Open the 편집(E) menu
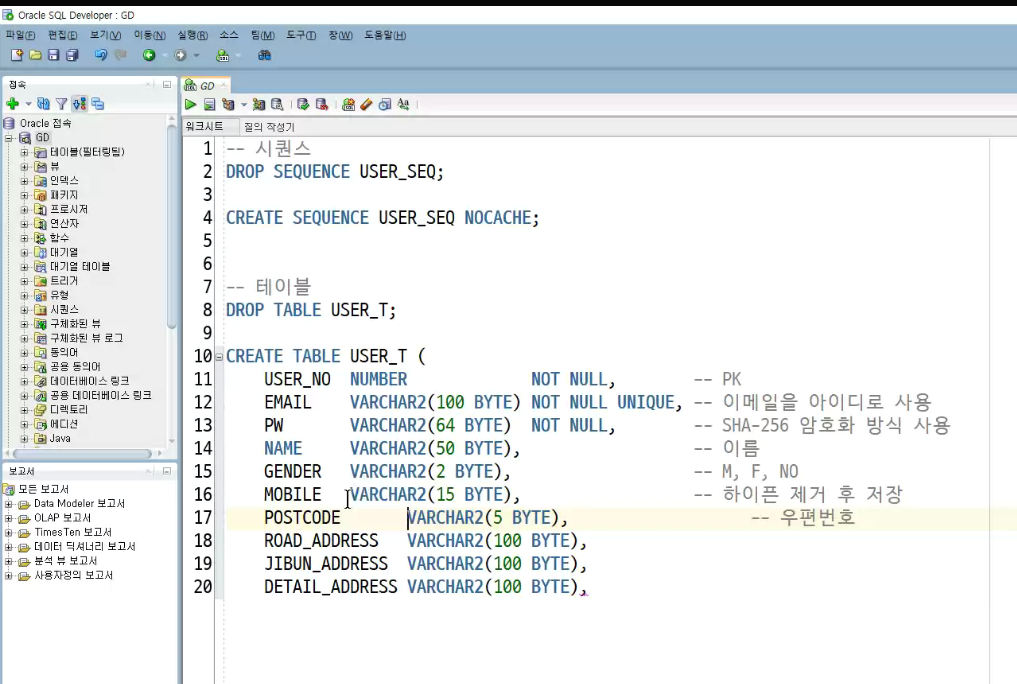This screenshot has height=684, width=1017. point(62,35)
